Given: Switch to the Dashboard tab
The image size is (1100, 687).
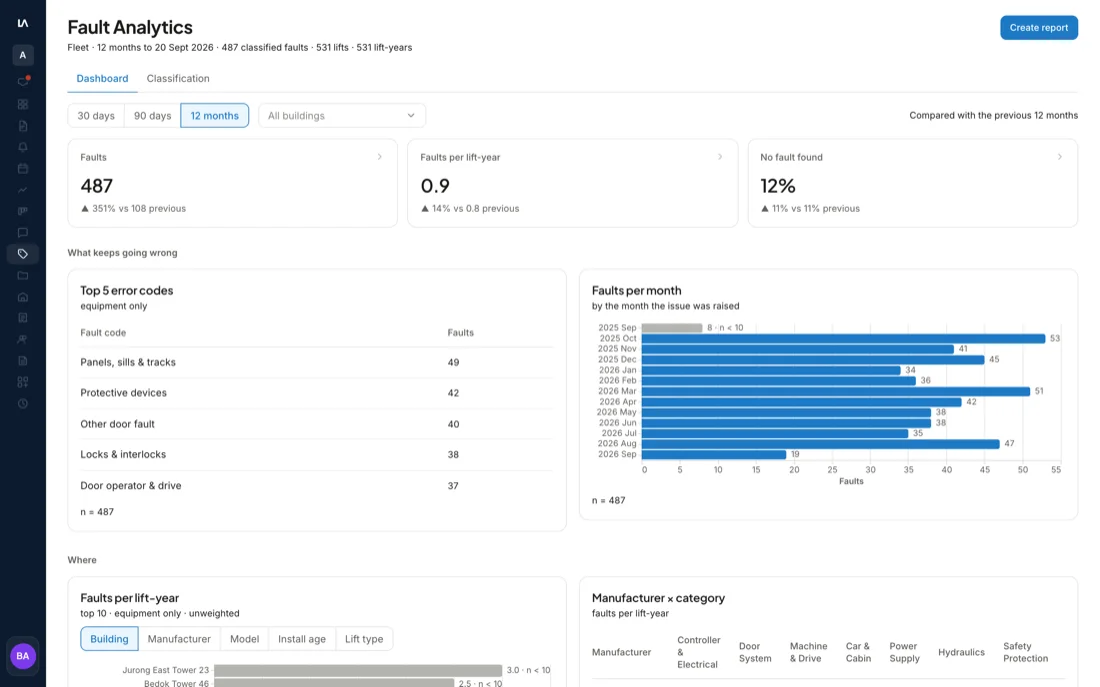Looking at the screenshot, I should [102, 79].
